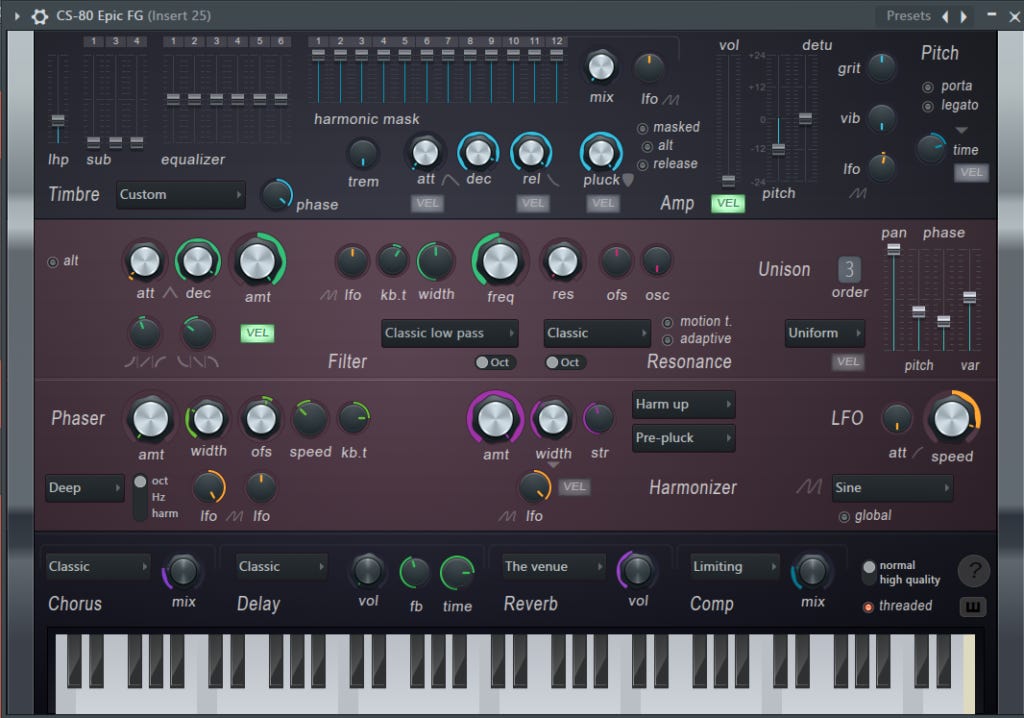Viewport: 1024px width, 718px height.
Task: Open the Comp Limiting type menu
Action: [735, 566]
